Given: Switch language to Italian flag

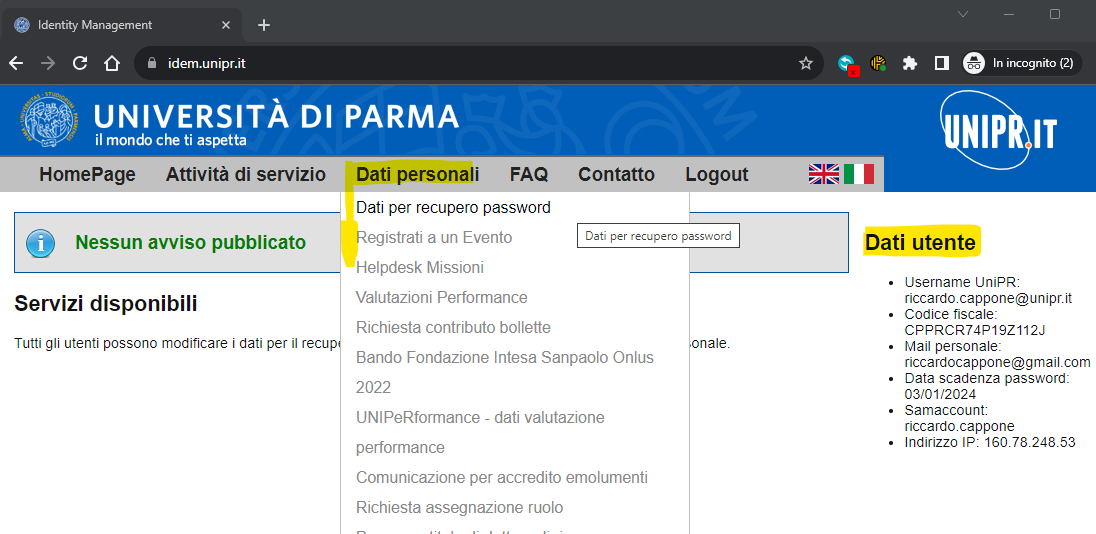Looking at the screenshot, I should point(859,174).
